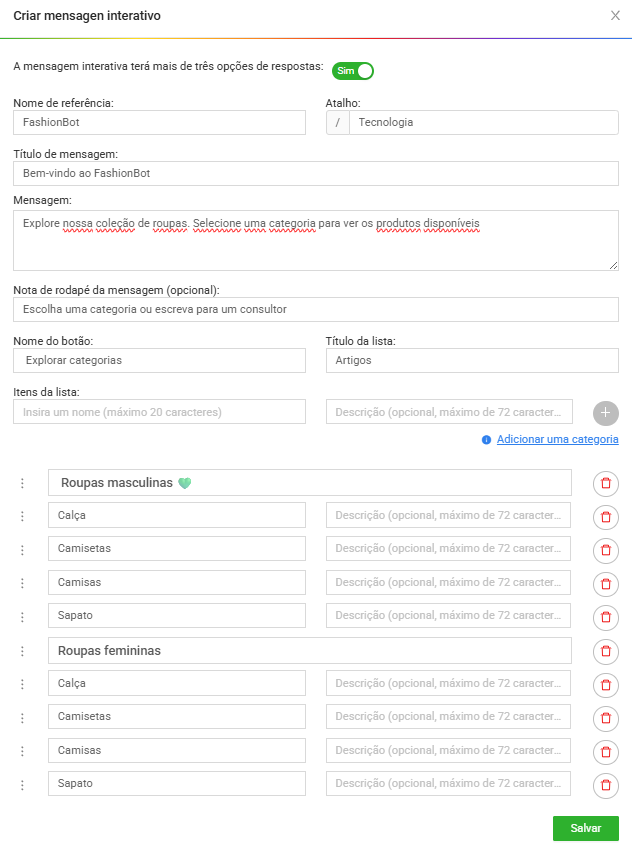This screenshot has height=847, width=632.
Task: Click the Mensagem text area resize handle
Action: [x=613, y=265]
